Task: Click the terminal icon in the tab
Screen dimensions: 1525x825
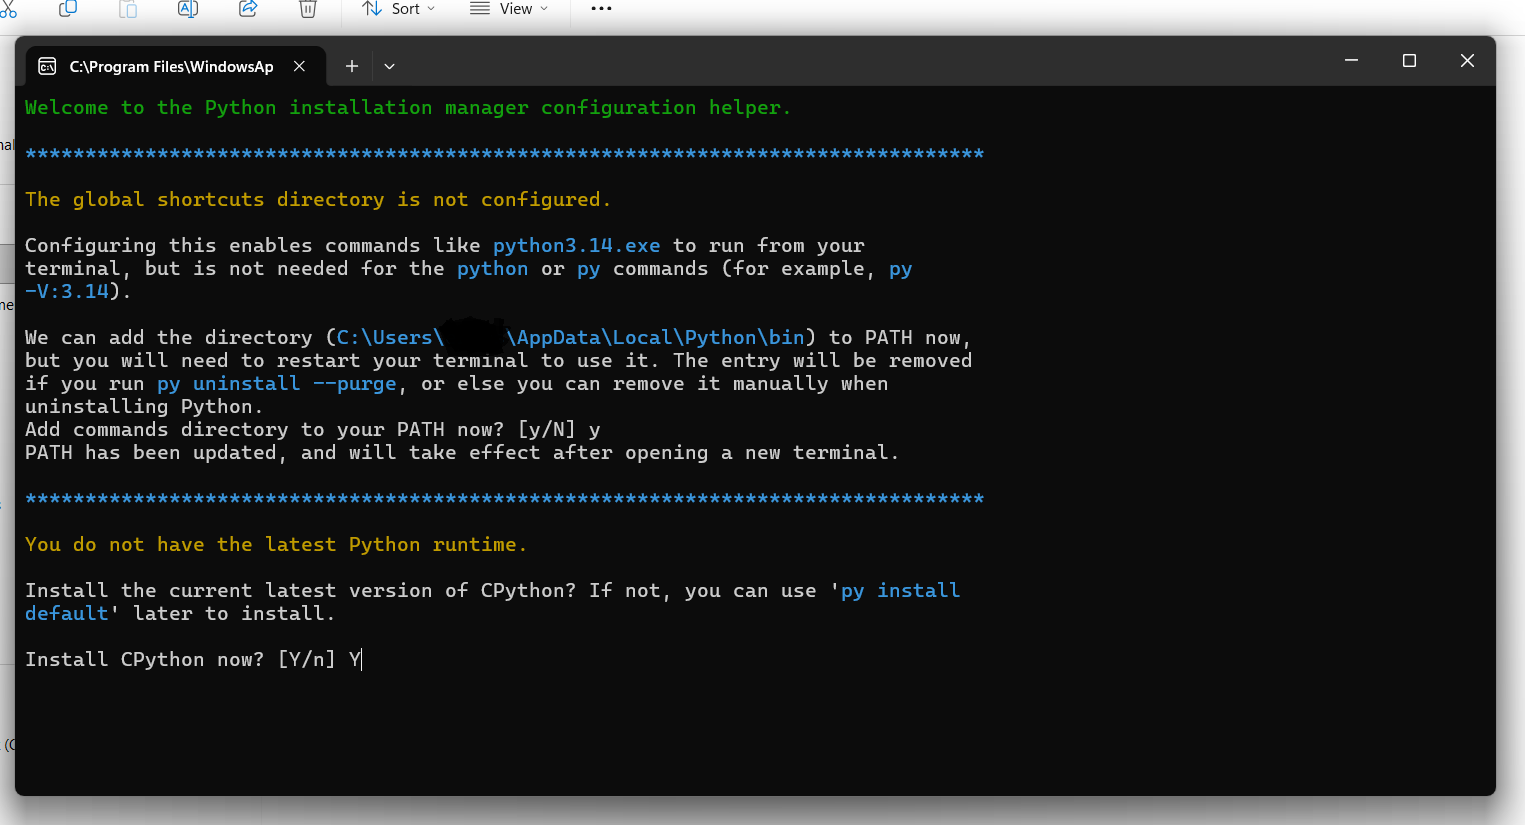Action: pyautogui.click(x=47, y=66)
